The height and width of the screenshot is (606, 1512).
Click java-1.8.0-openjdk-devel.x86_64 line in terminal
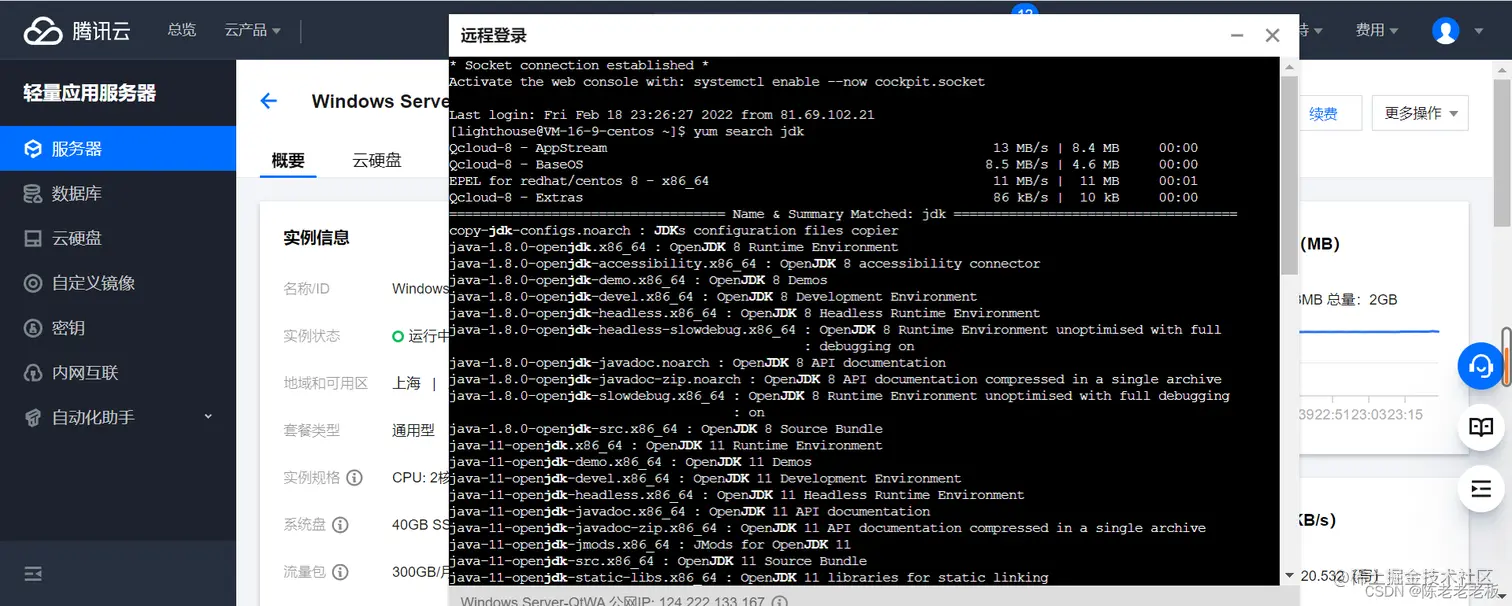[x=714, y=296]
